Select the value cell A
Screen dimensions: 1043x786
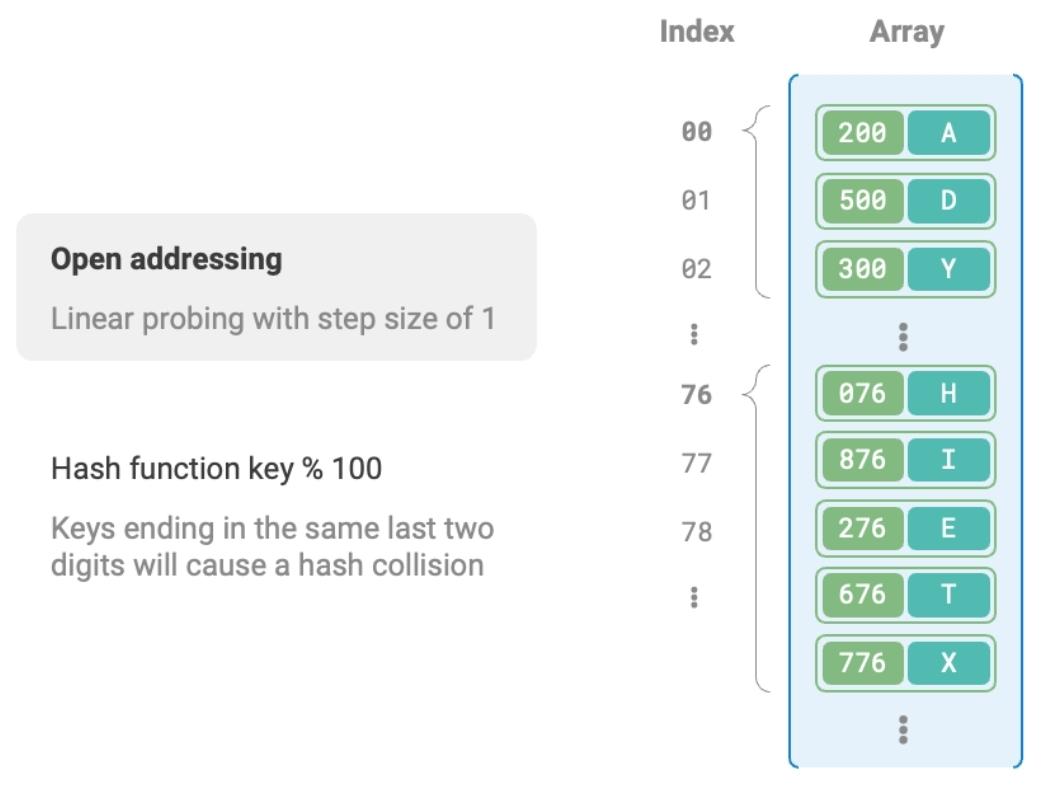tap(948, 132)
